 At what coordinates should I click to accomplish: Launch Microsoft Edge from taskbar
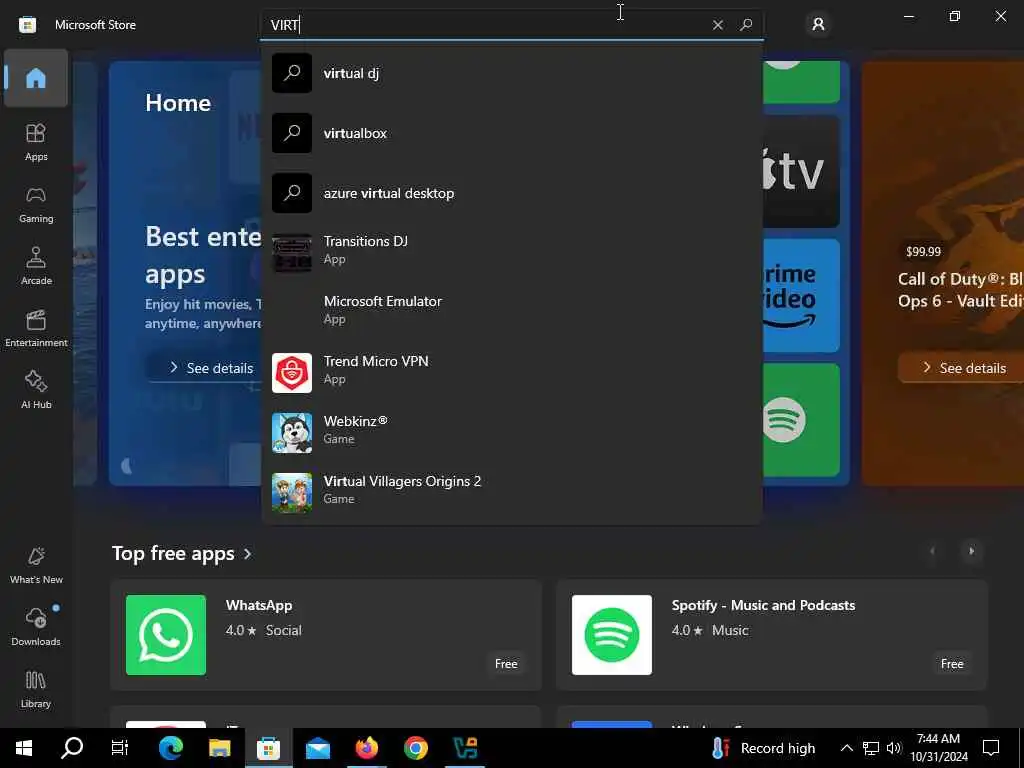(170, 748)
